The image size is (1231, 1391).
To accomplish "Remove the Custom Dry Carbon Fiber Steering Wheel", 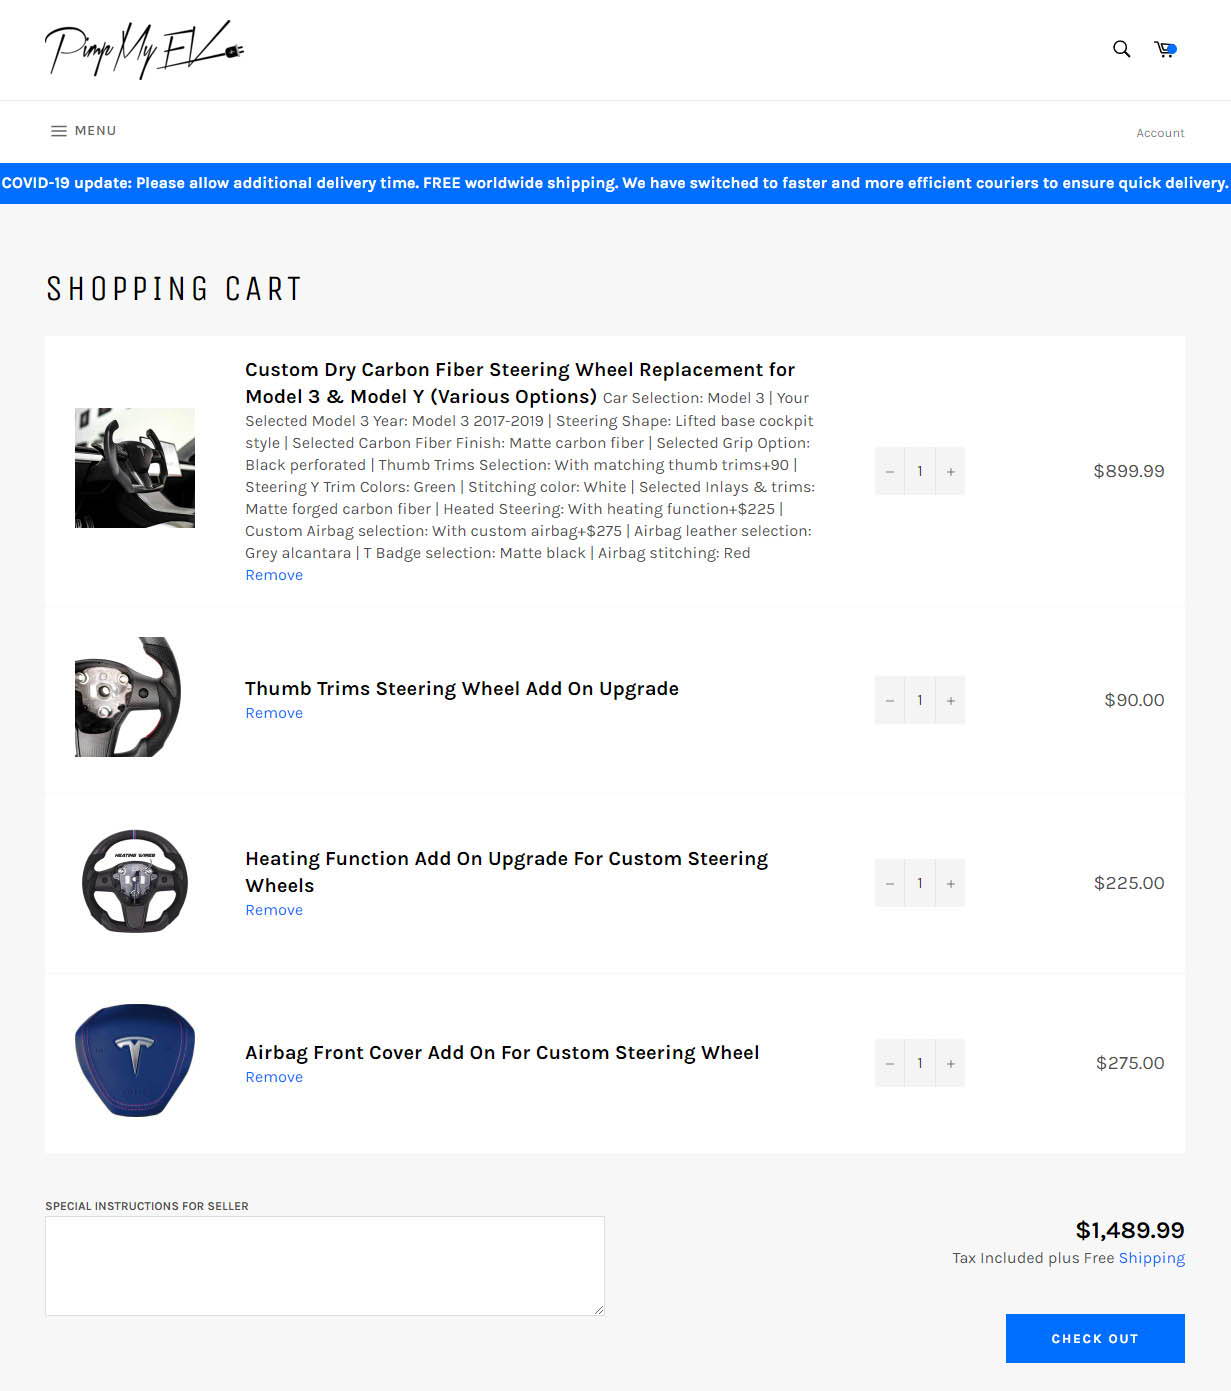I will (x=274, y=575).
